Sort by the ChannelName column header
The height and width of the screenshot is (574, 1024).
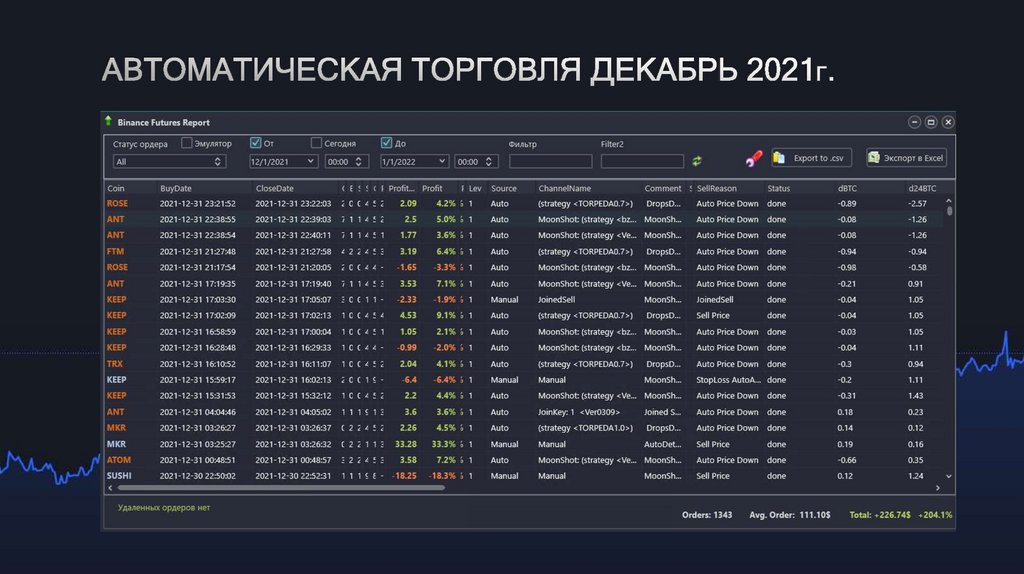click(x=564, y=188)
